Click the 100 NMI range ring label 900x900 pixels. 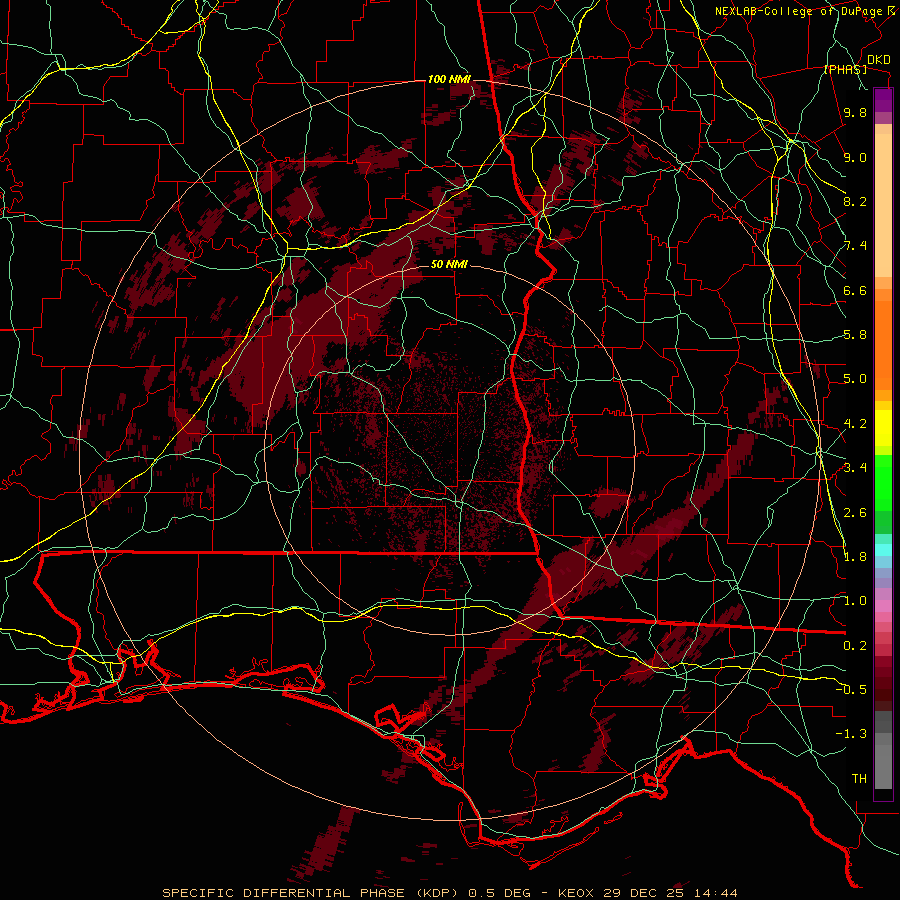449,79
